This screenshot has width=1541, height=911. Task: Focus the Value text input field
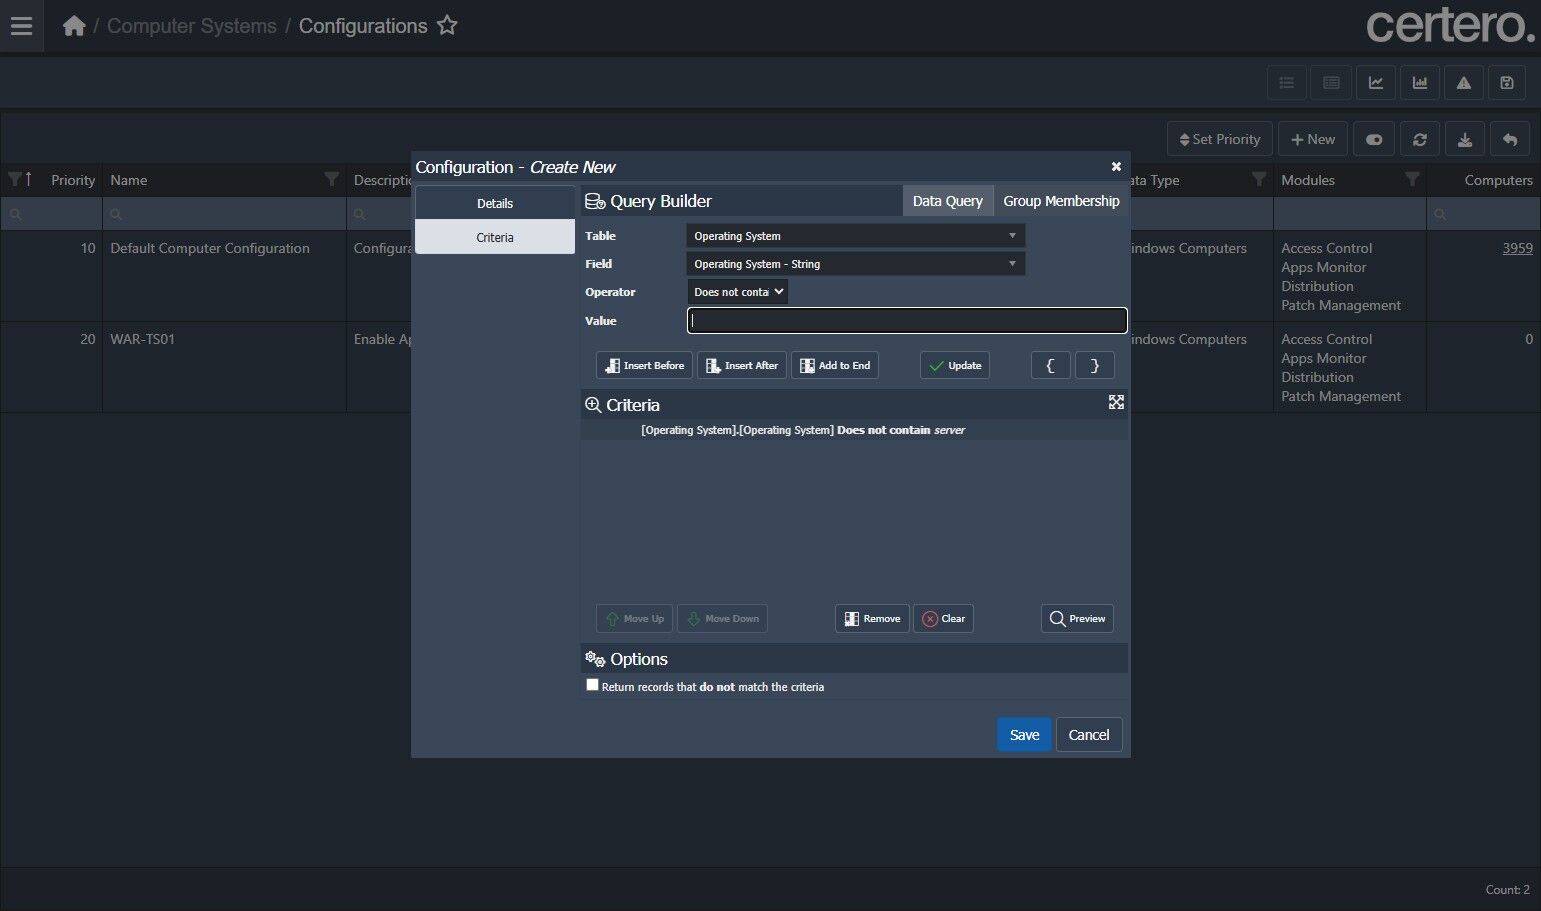click(x=906, y=321)
